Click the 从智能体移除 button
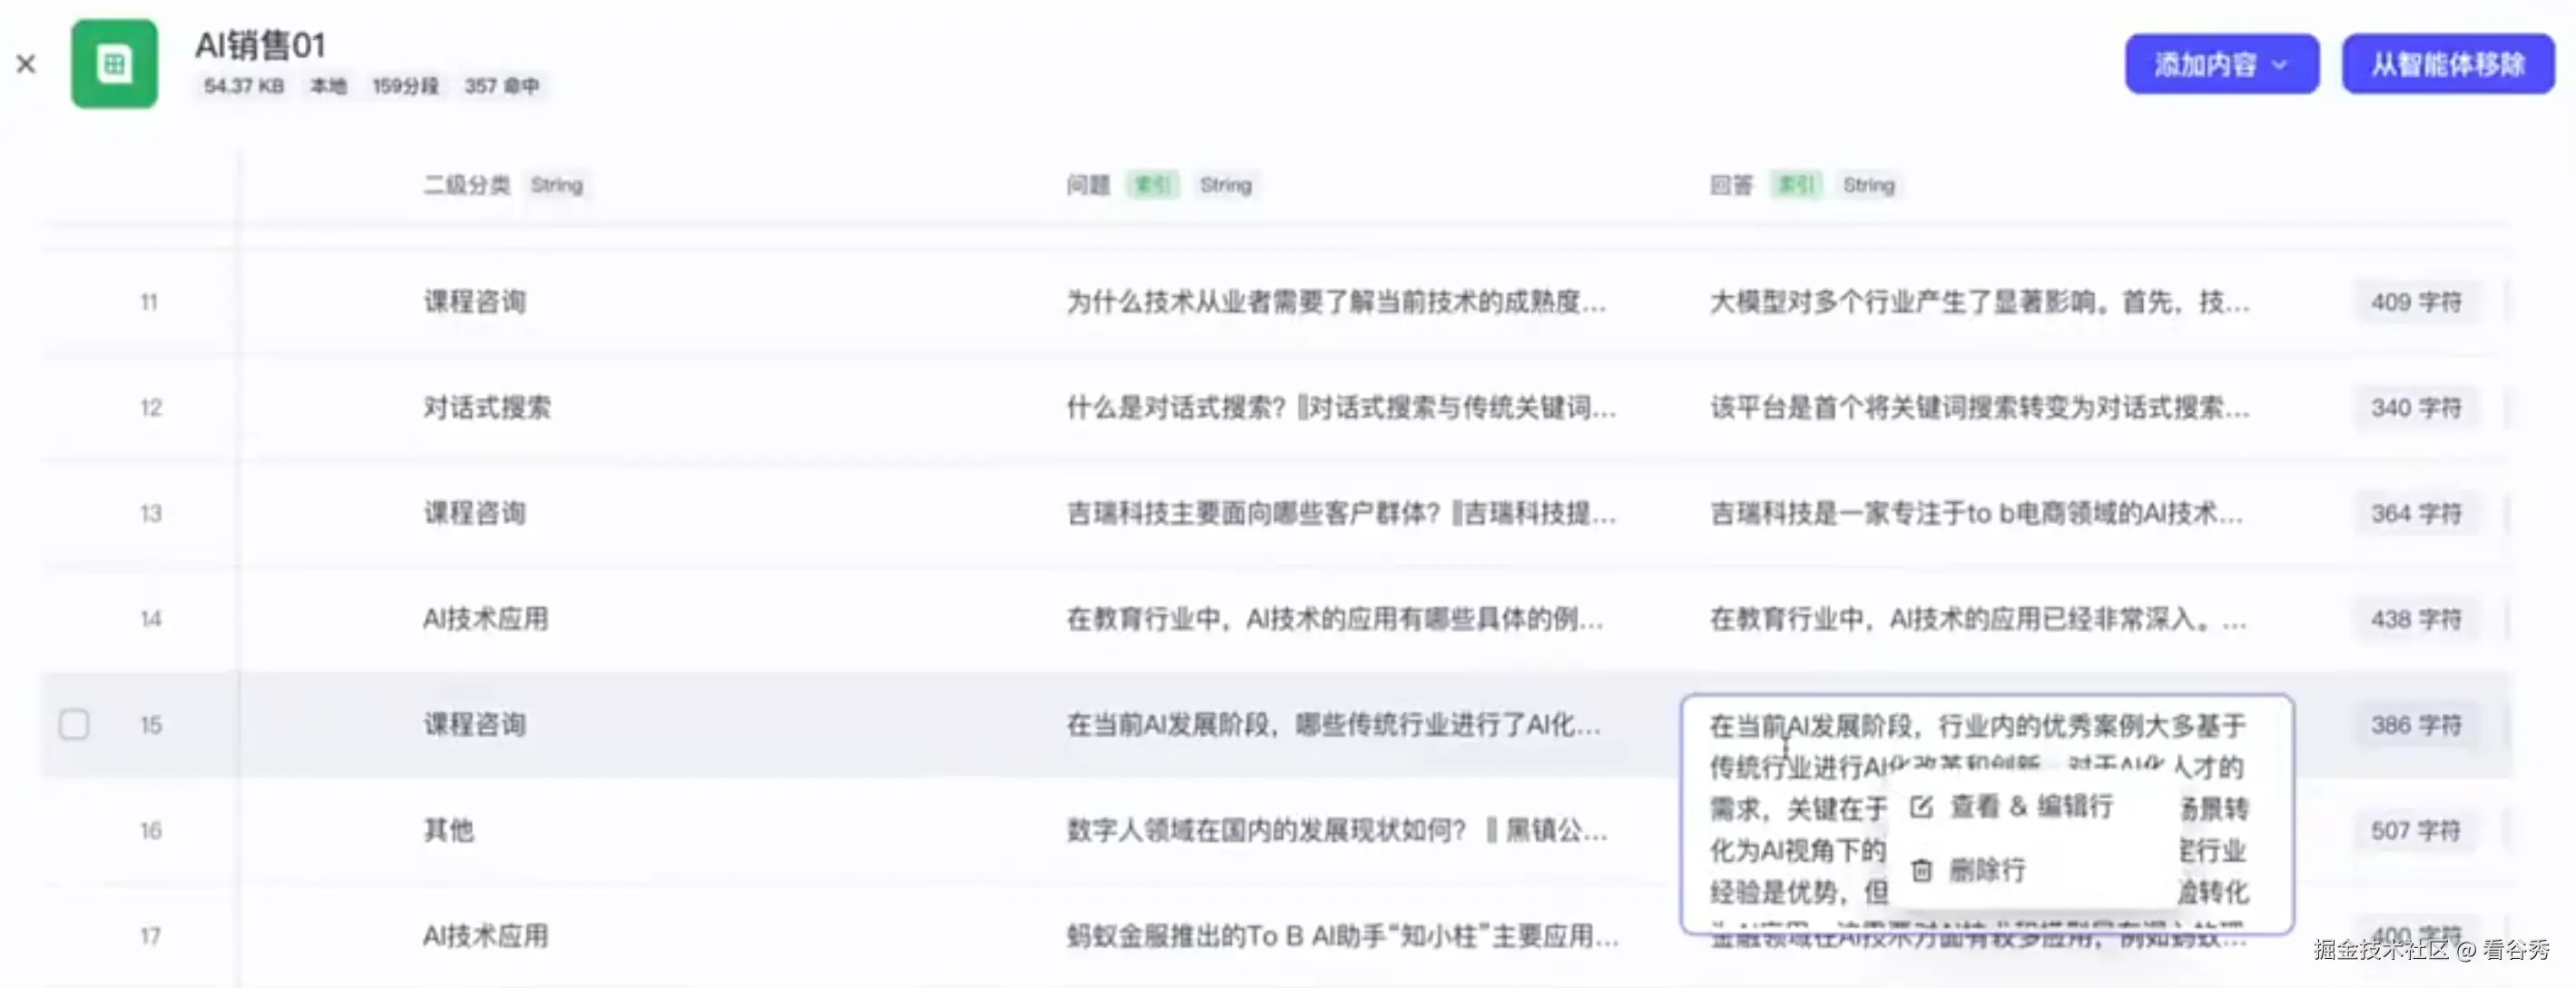The height and width of the screenshot is (988, 2576). (2447, 63)
